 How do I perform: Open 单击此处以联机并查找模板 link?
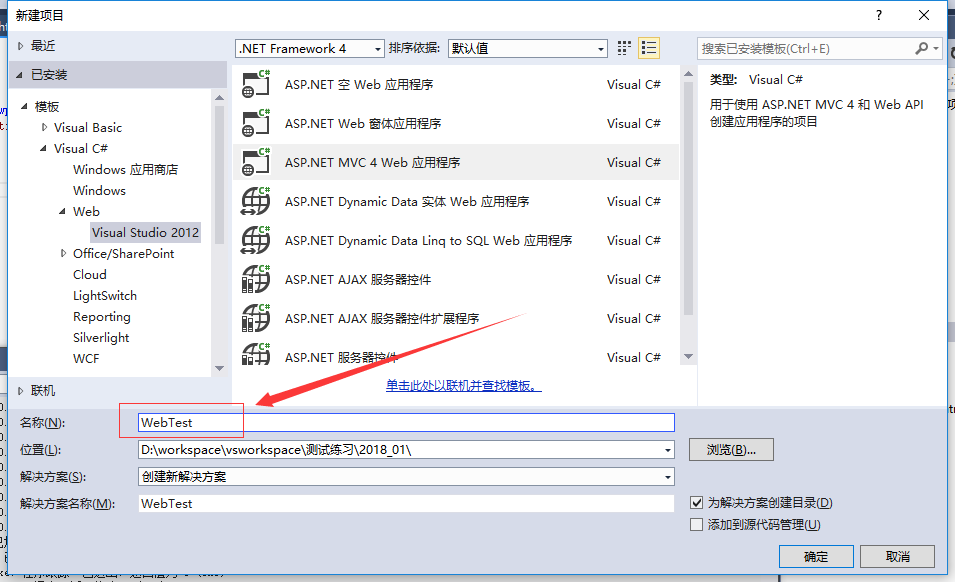point(463,385)
